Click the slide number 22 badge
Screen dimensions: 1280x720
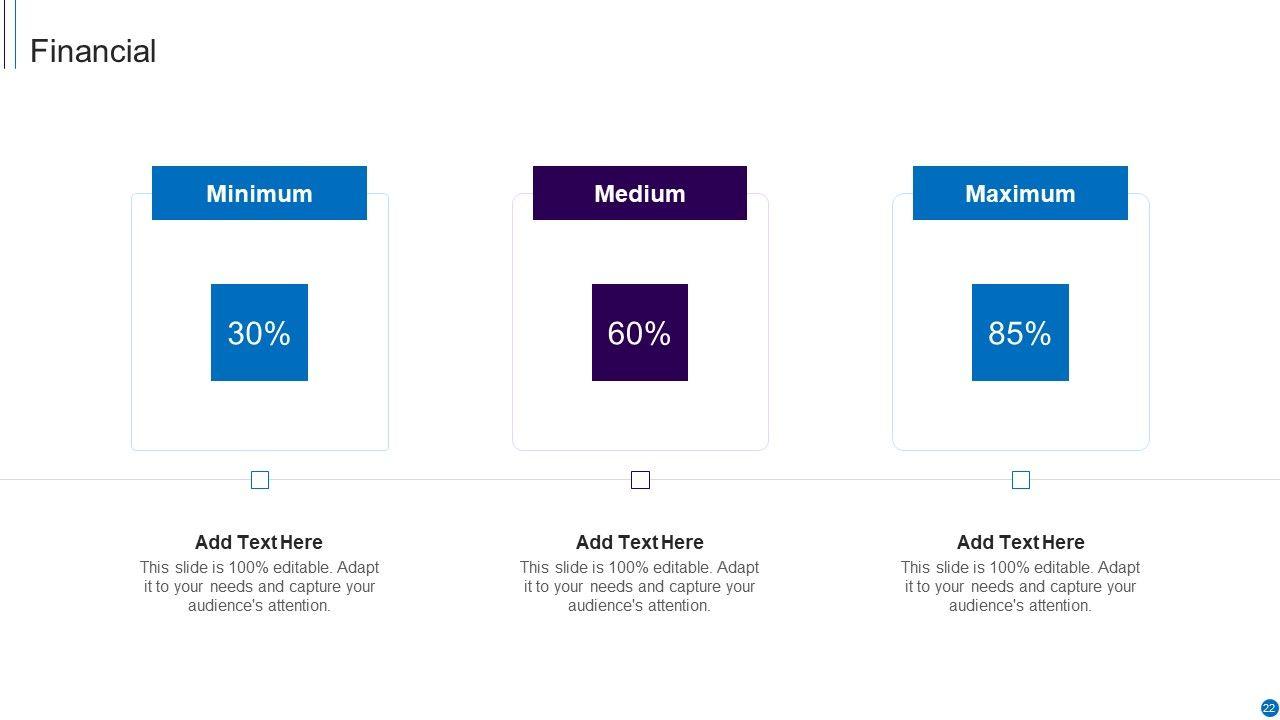(1269, 708)
